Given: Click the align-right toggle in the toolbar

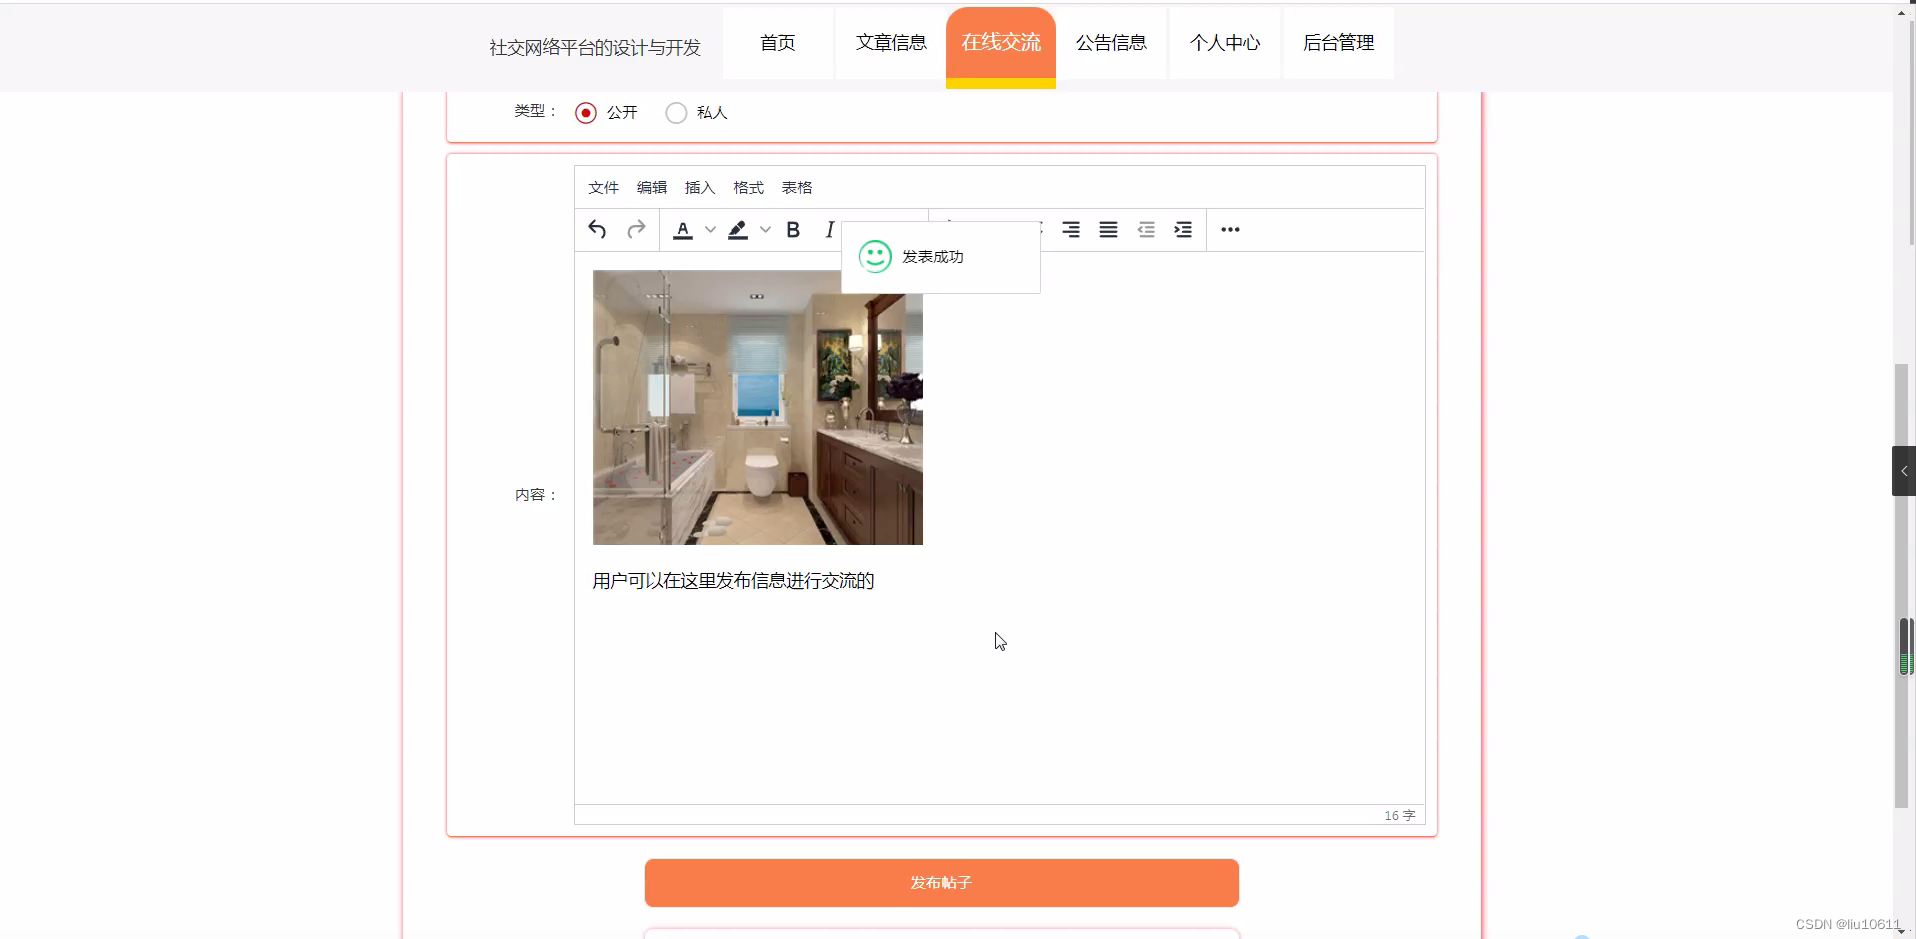Looking at the screenshot, I should 1070,229.
